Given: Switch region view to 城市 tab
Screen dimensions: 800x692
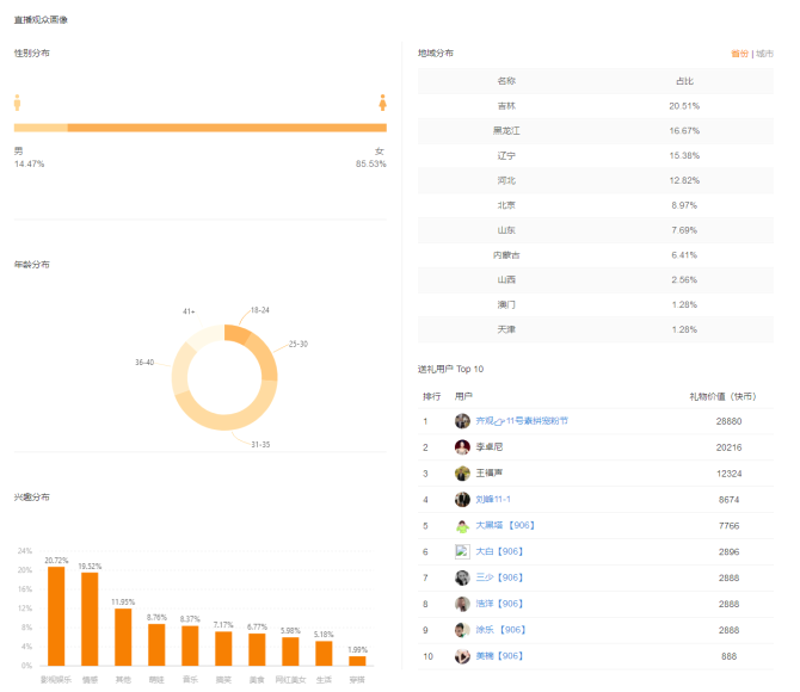Looking at the screenshot, I should (x=764, y=54).
